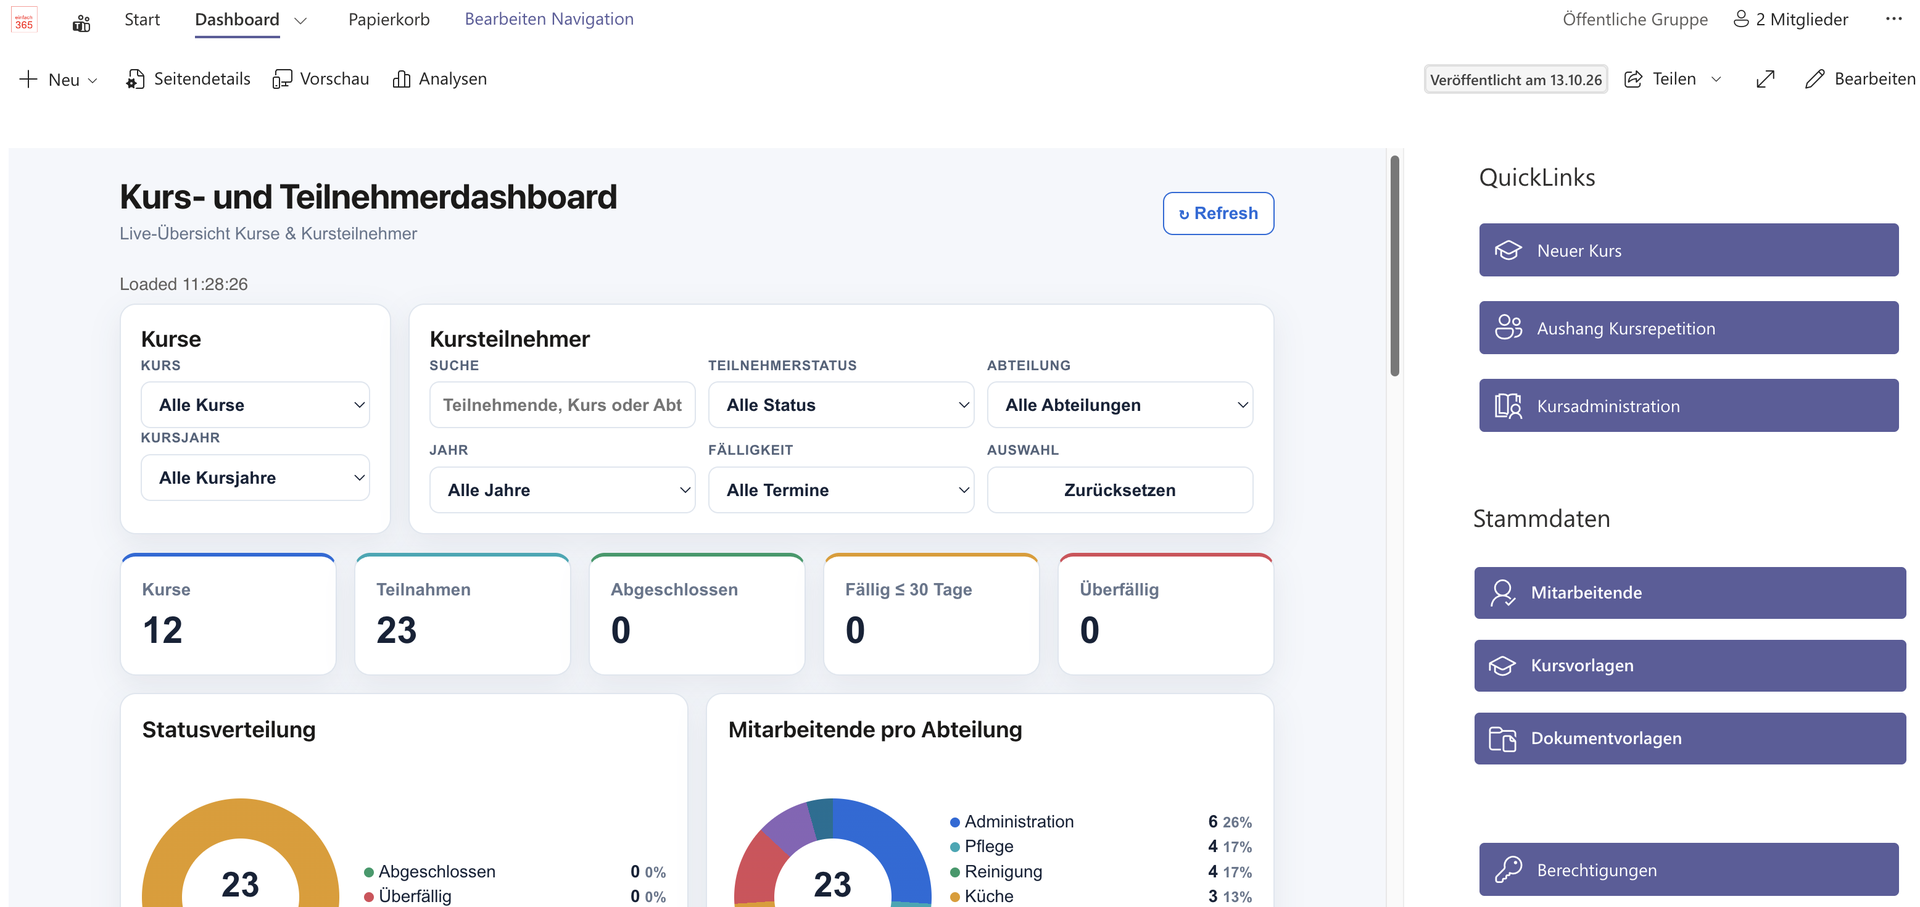The width and height of the screenshot is (1920, 907).
Task: Open the Alle Kurse dropdown
Action: click(255, 405)
